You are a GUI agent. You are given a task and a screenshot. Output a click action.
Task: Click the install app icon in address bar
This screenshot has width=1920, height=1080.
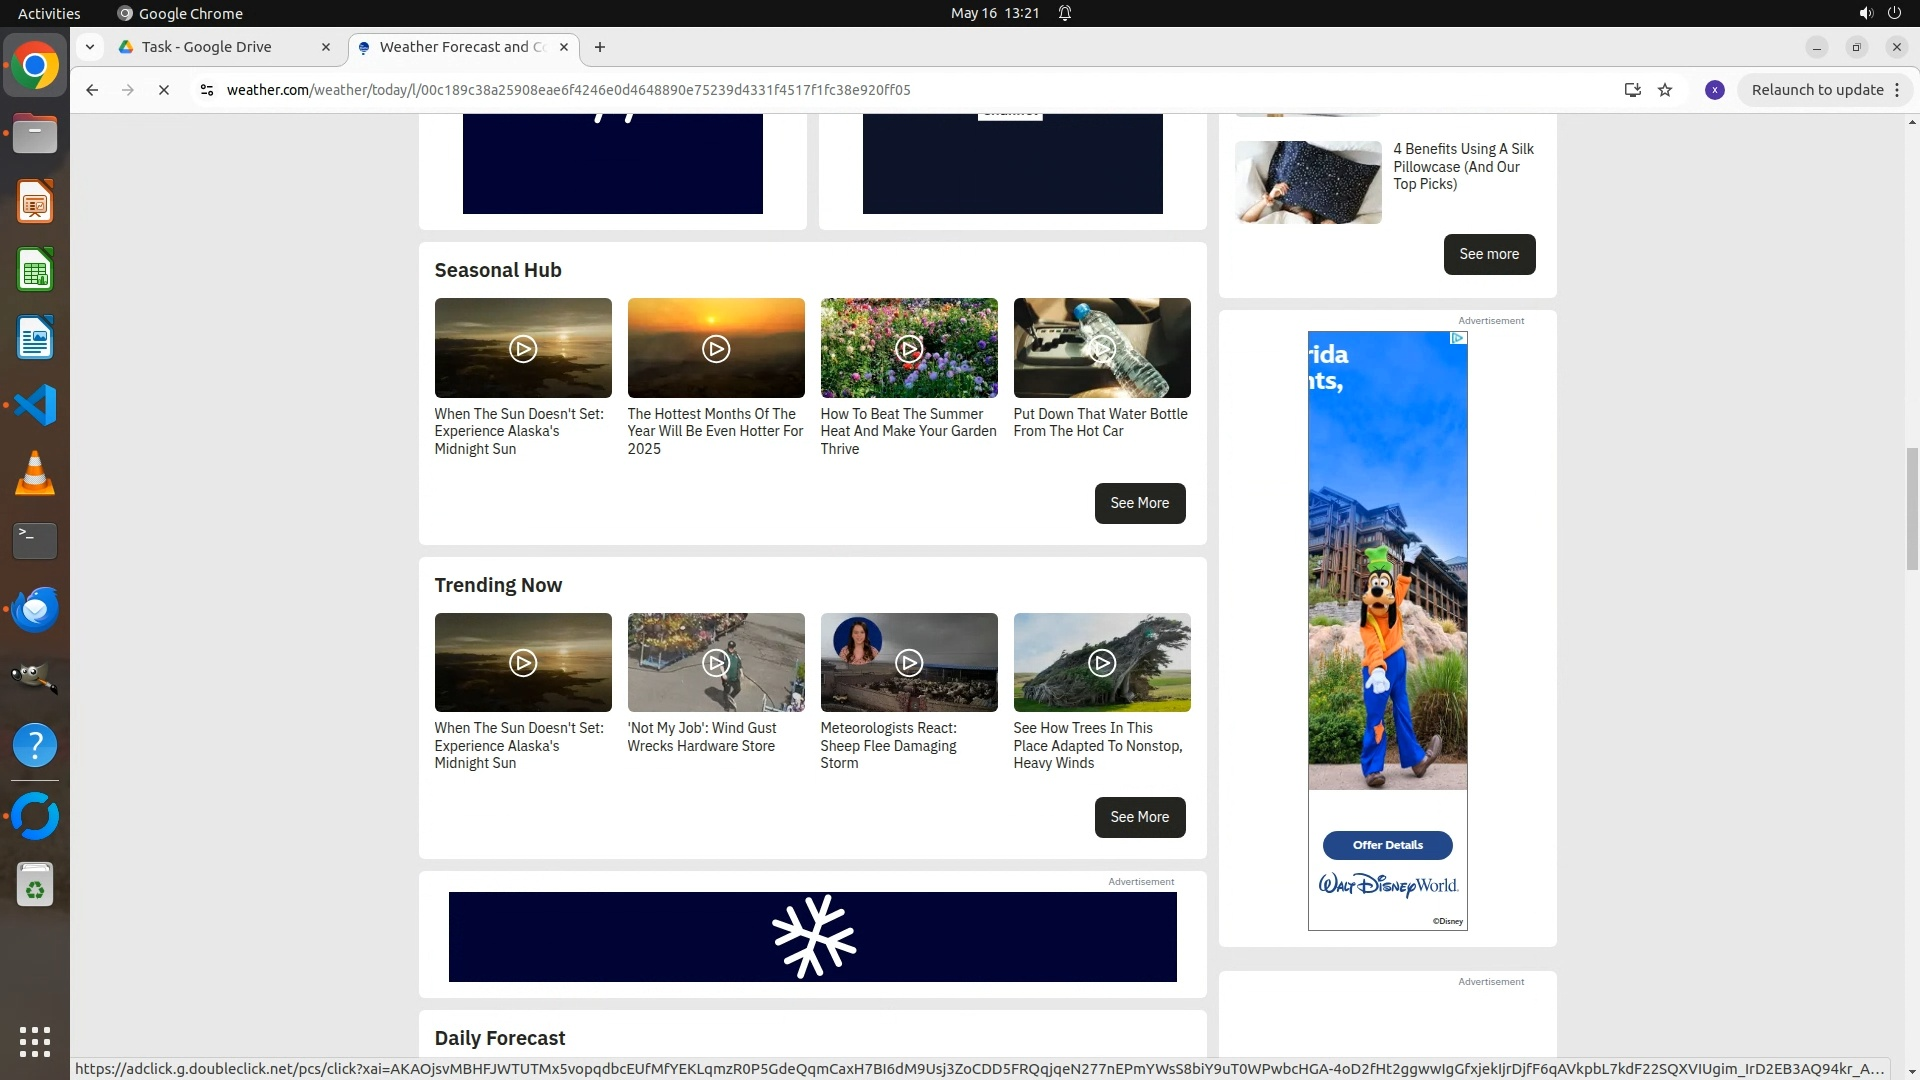1632,90
